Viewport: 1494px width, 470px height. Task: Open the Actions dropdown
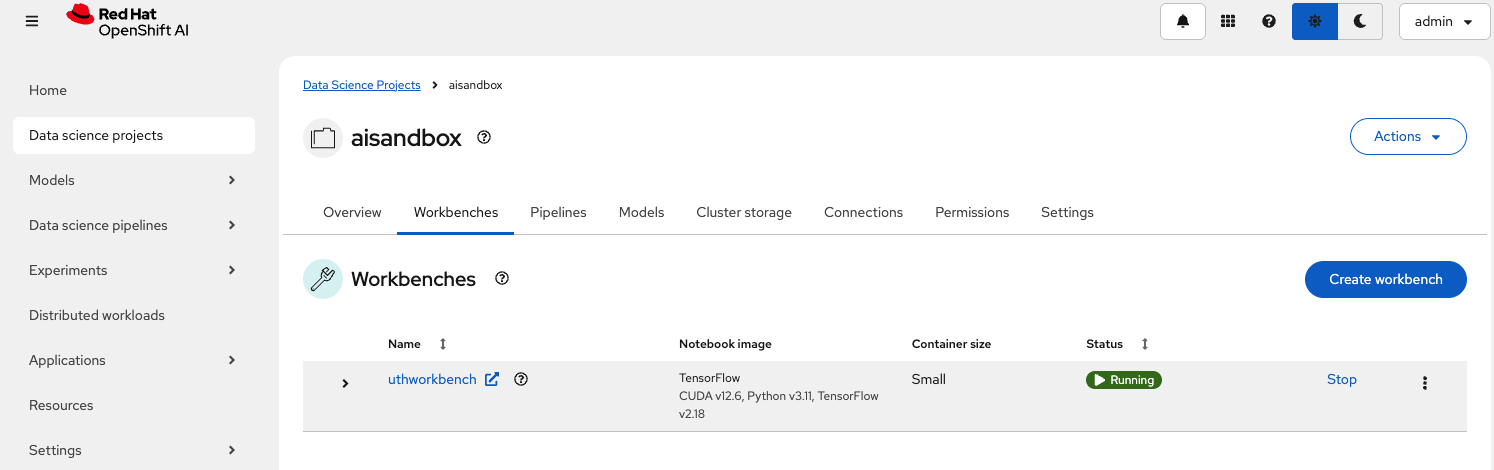pyautogui.click(x=1407, y=137)
